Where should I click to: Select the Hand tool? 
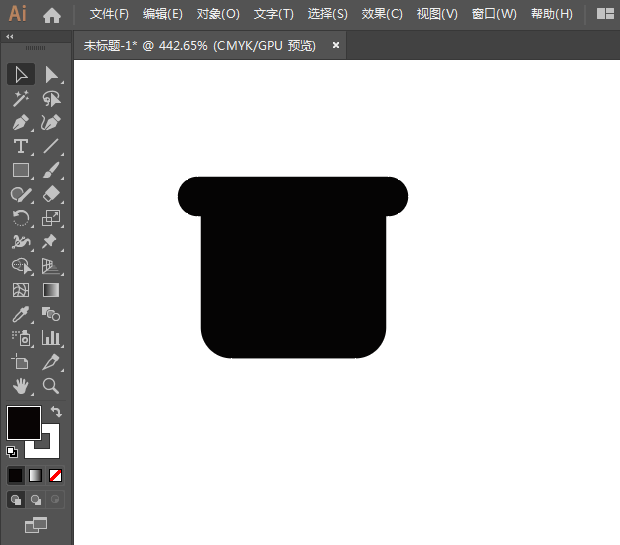click(20, 386)
